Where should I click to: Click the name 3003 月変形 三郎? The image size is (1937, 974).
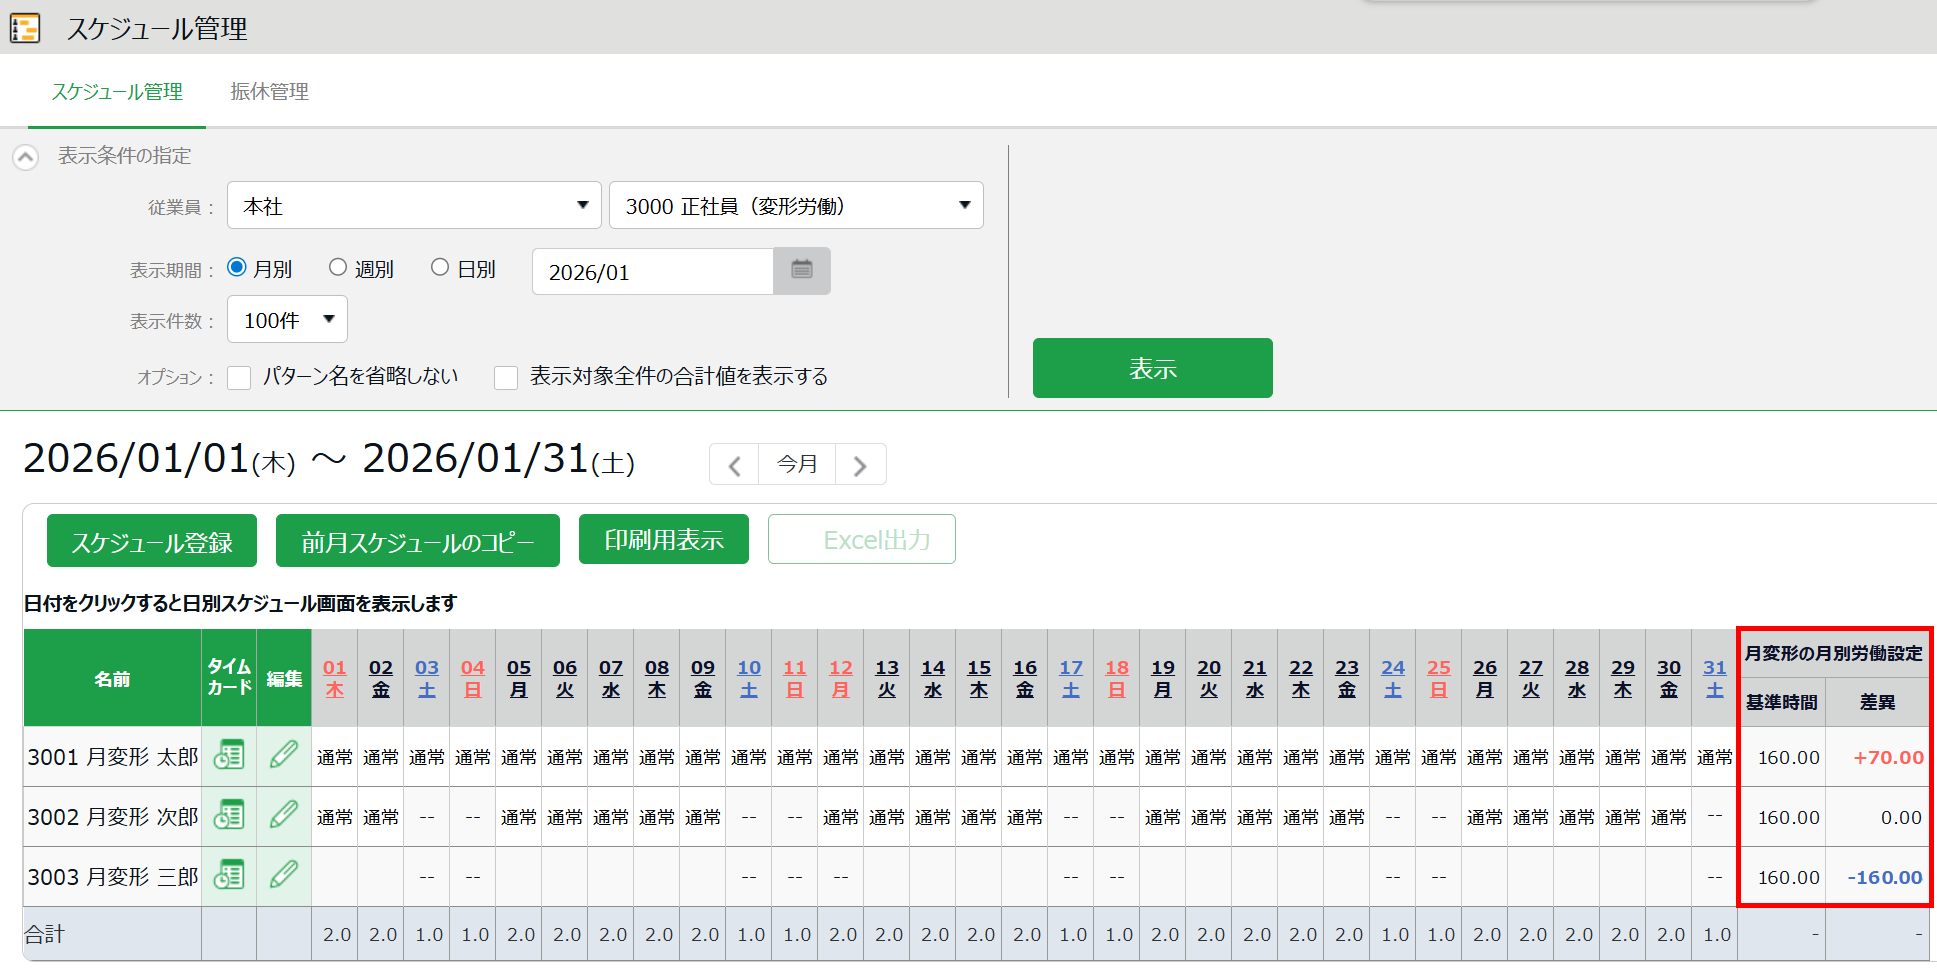pos(113,877)
